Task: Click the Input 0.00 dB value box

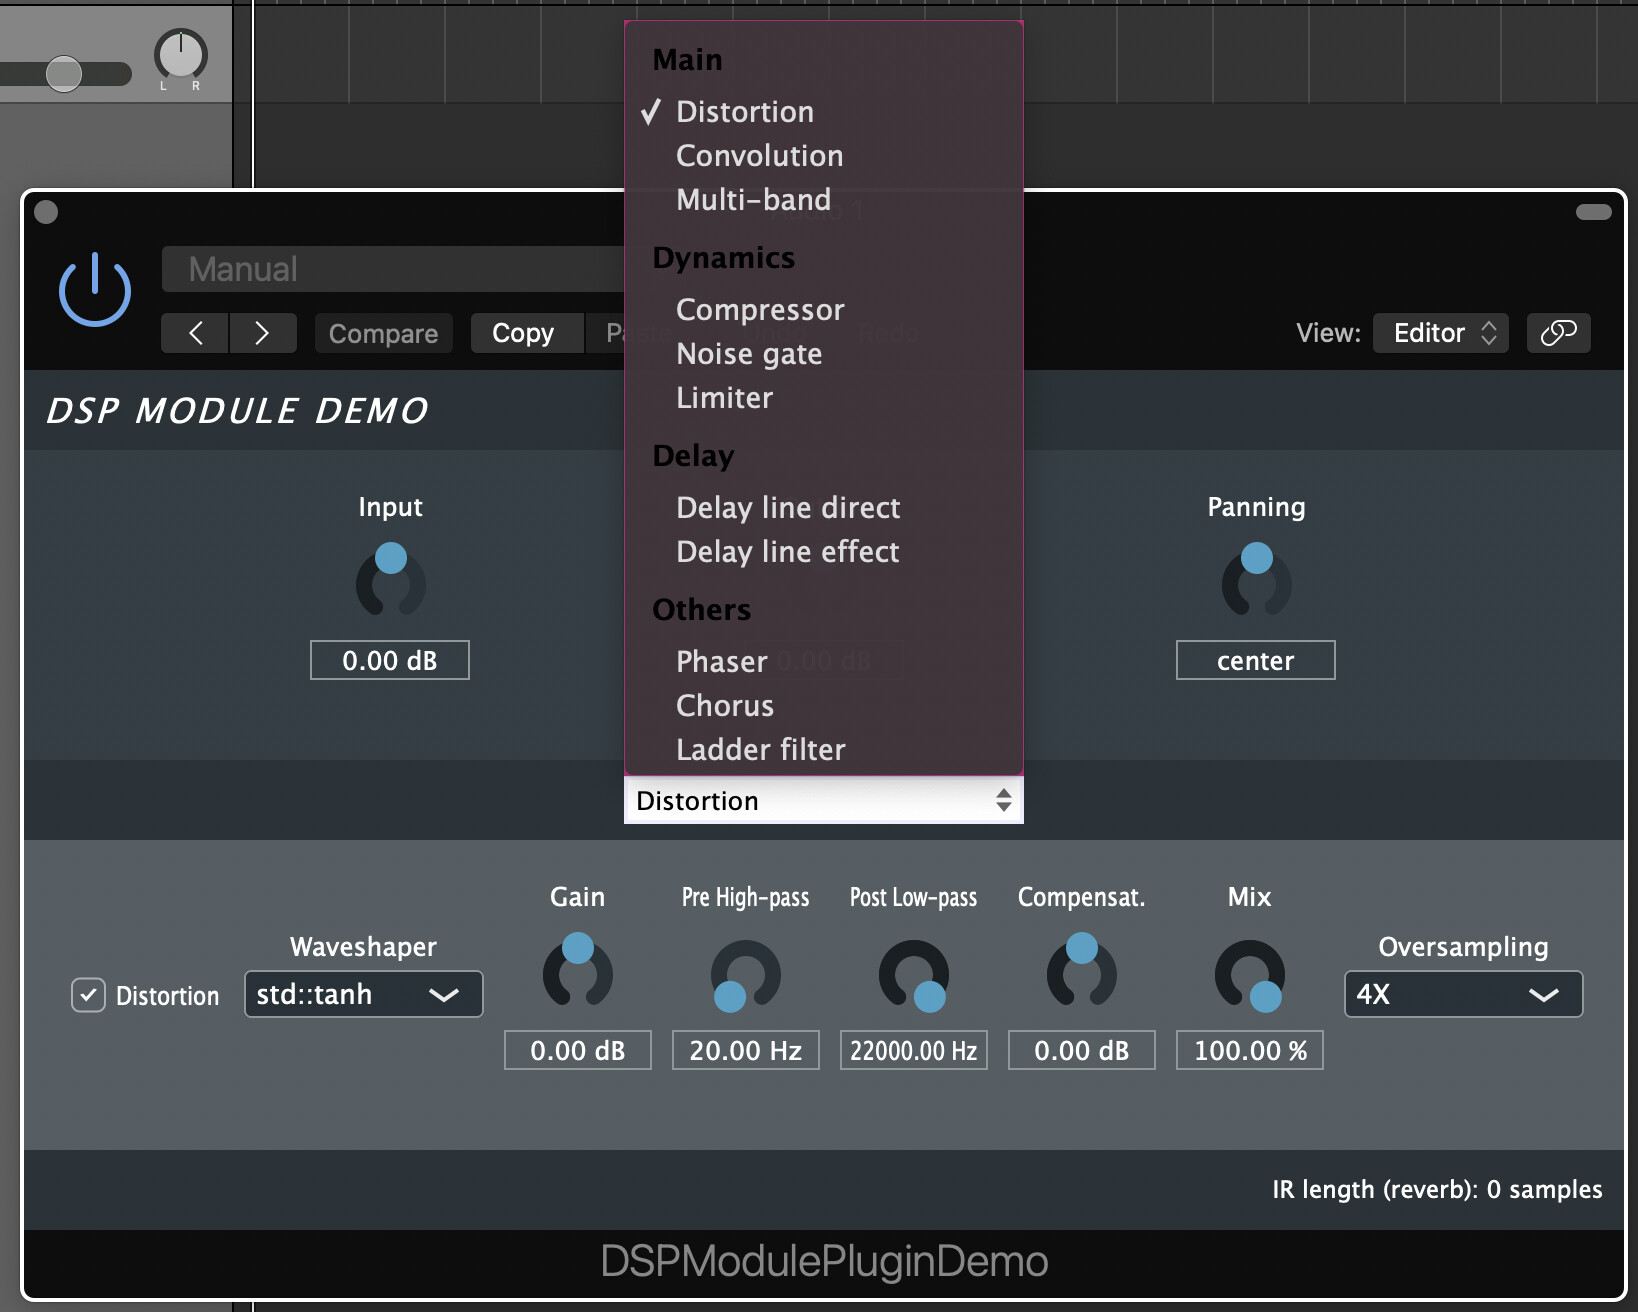Action: [x=390, y=660]
